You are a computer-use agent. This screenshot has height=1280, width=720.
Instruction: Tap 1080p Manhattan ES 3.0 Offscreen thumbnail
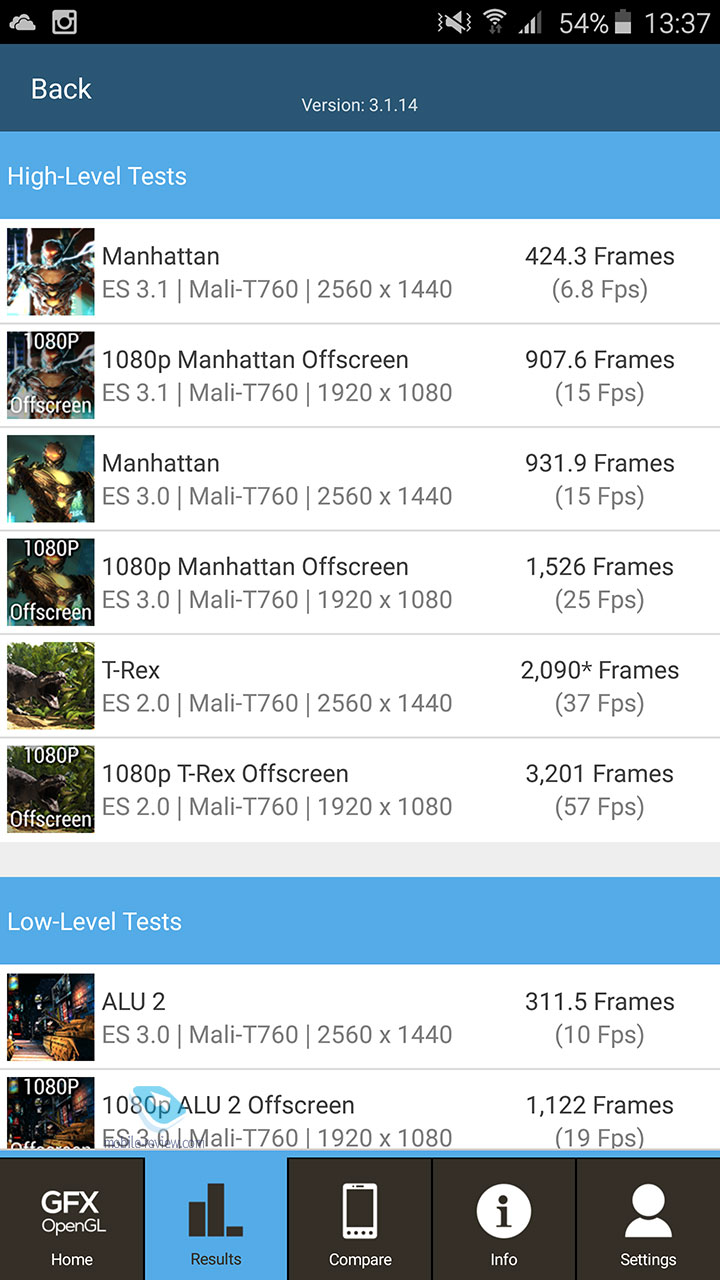coord(51,582)
